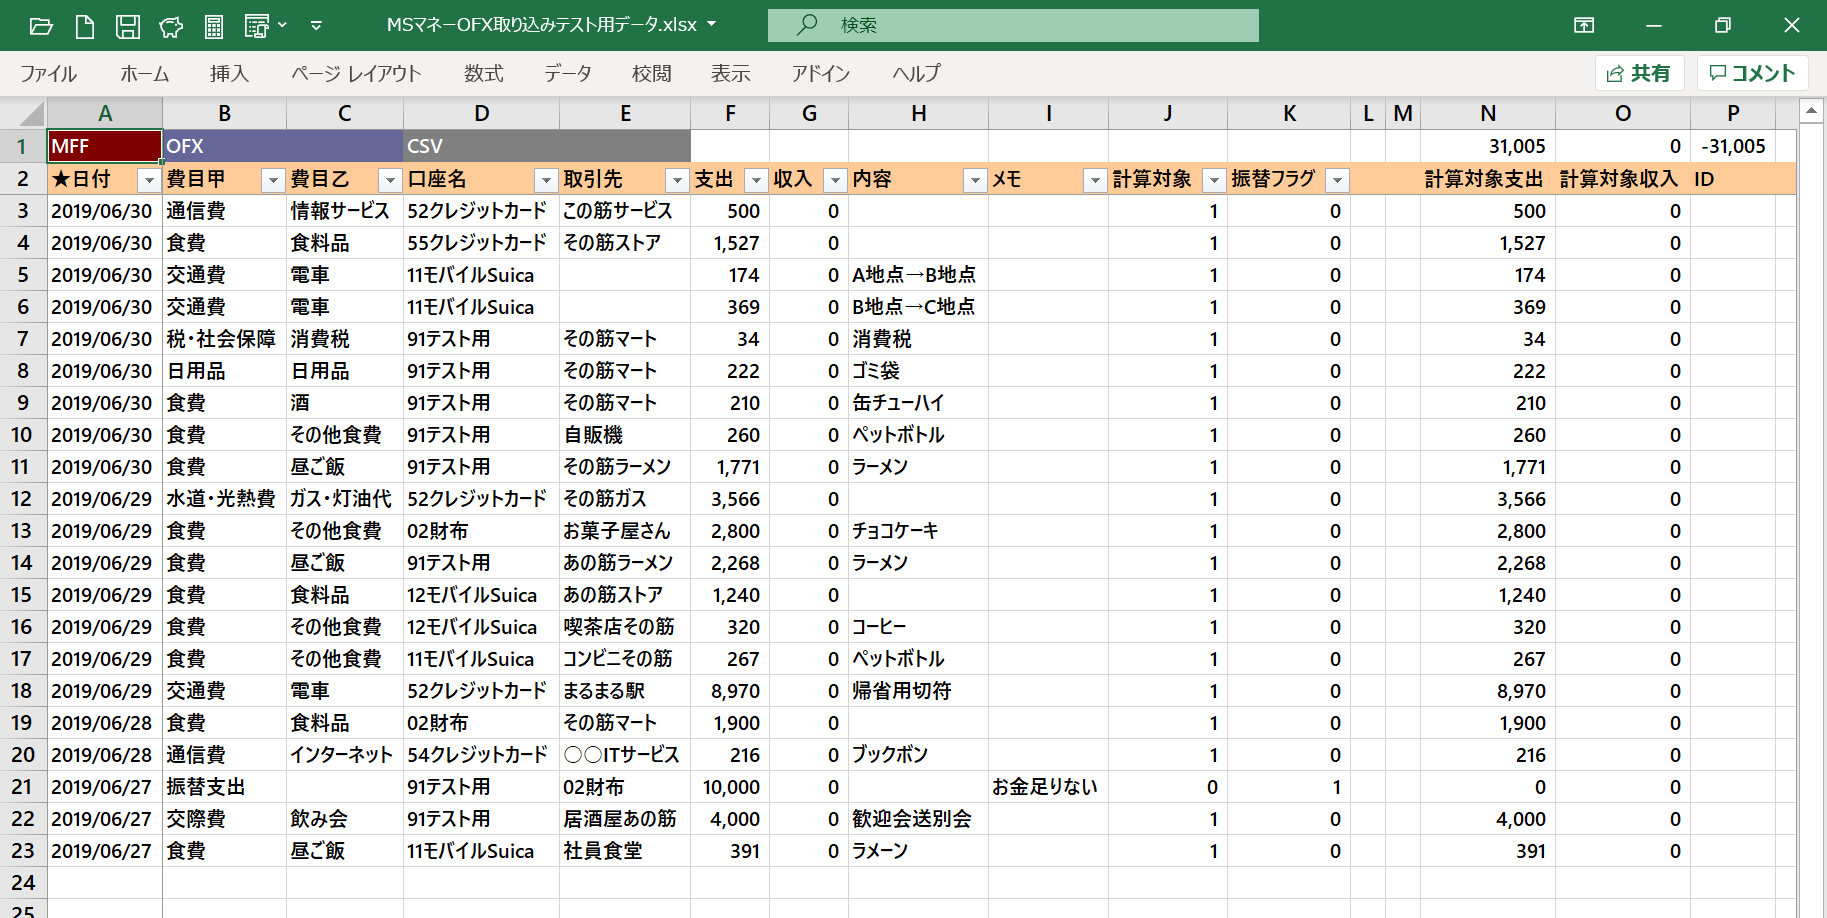Click the 計算対象支出 header cell
This screenshot has width=1827, height=918.
pos(1488,179)
